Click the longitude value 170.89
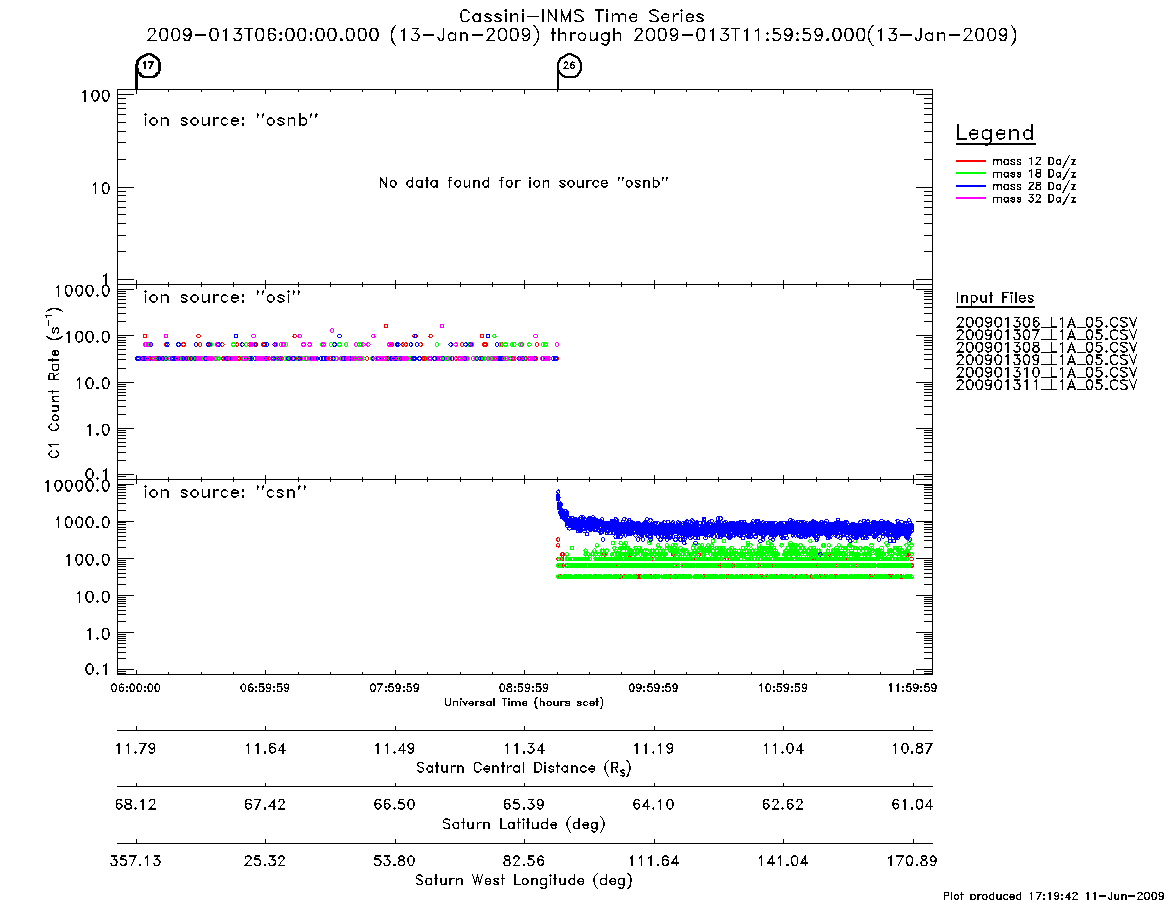 click(912, 861)
